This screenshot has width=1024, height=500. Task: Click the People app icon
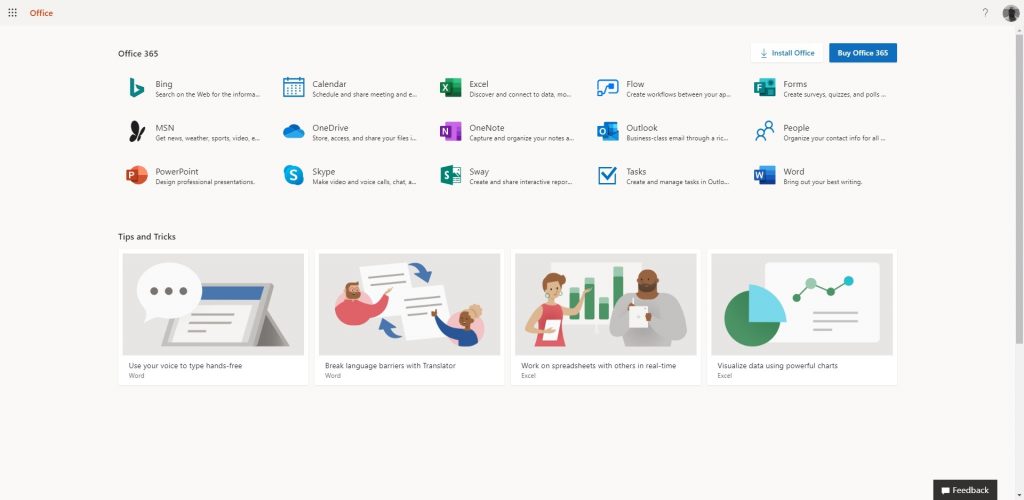click(x=765, y=131)
